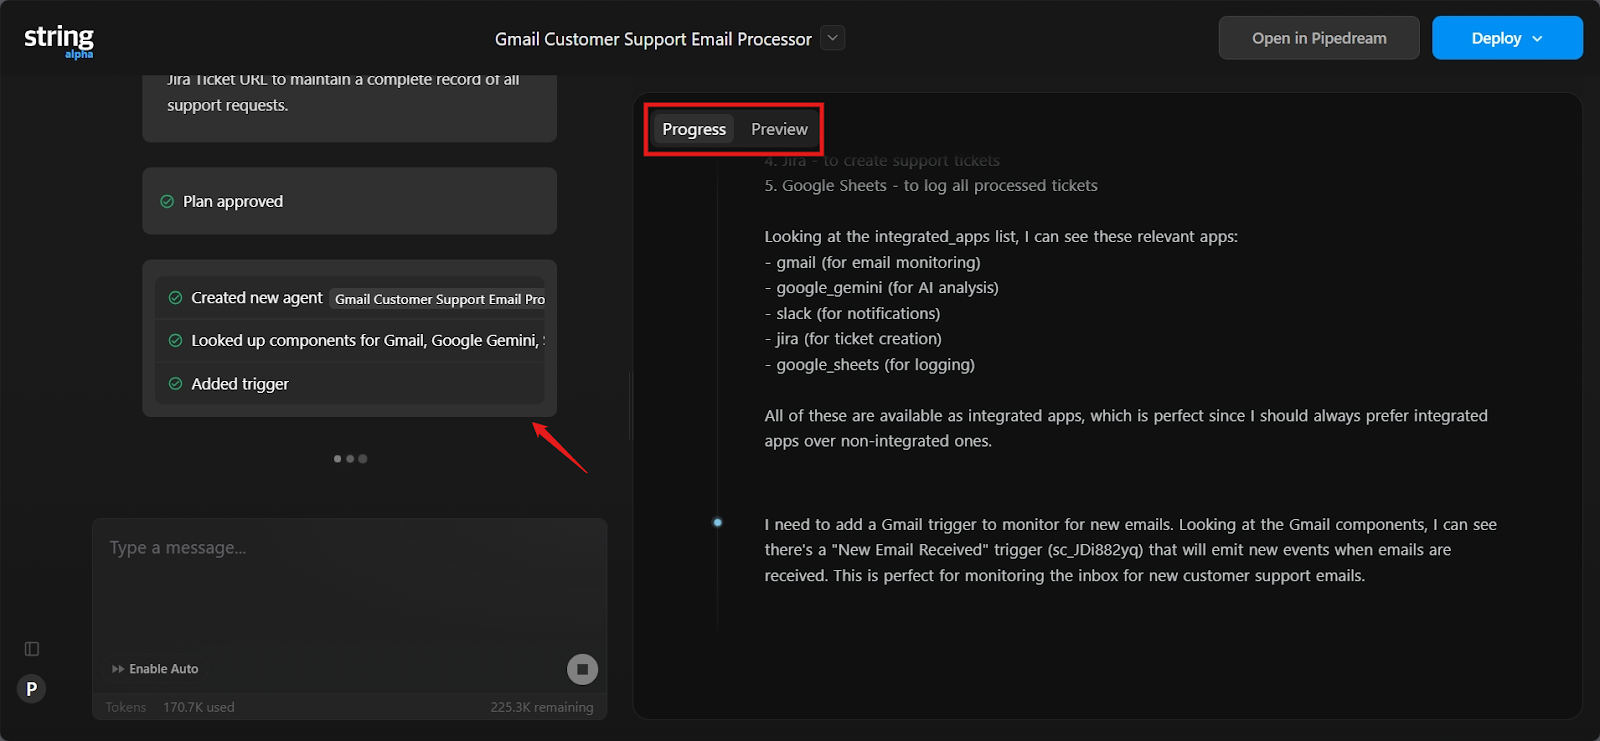
Task: Switch to the Preview tab
Action: (x=779, y=129)
